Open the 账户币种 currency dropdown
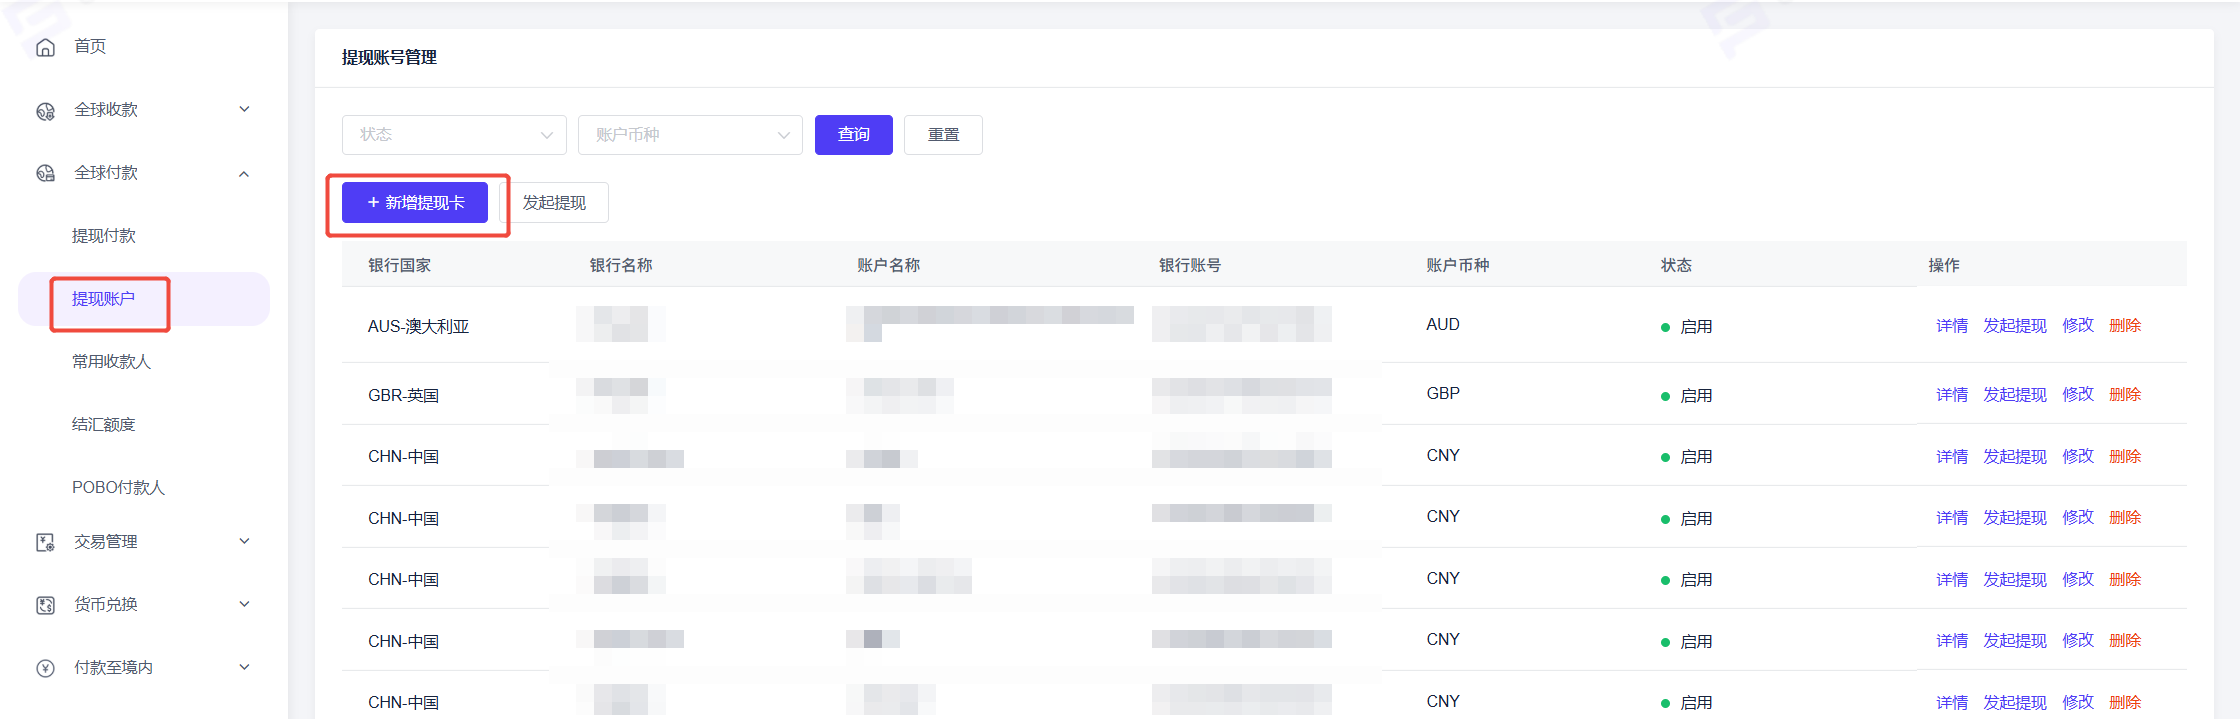Viewport: 2240px width, 719px height. point(690,135)
